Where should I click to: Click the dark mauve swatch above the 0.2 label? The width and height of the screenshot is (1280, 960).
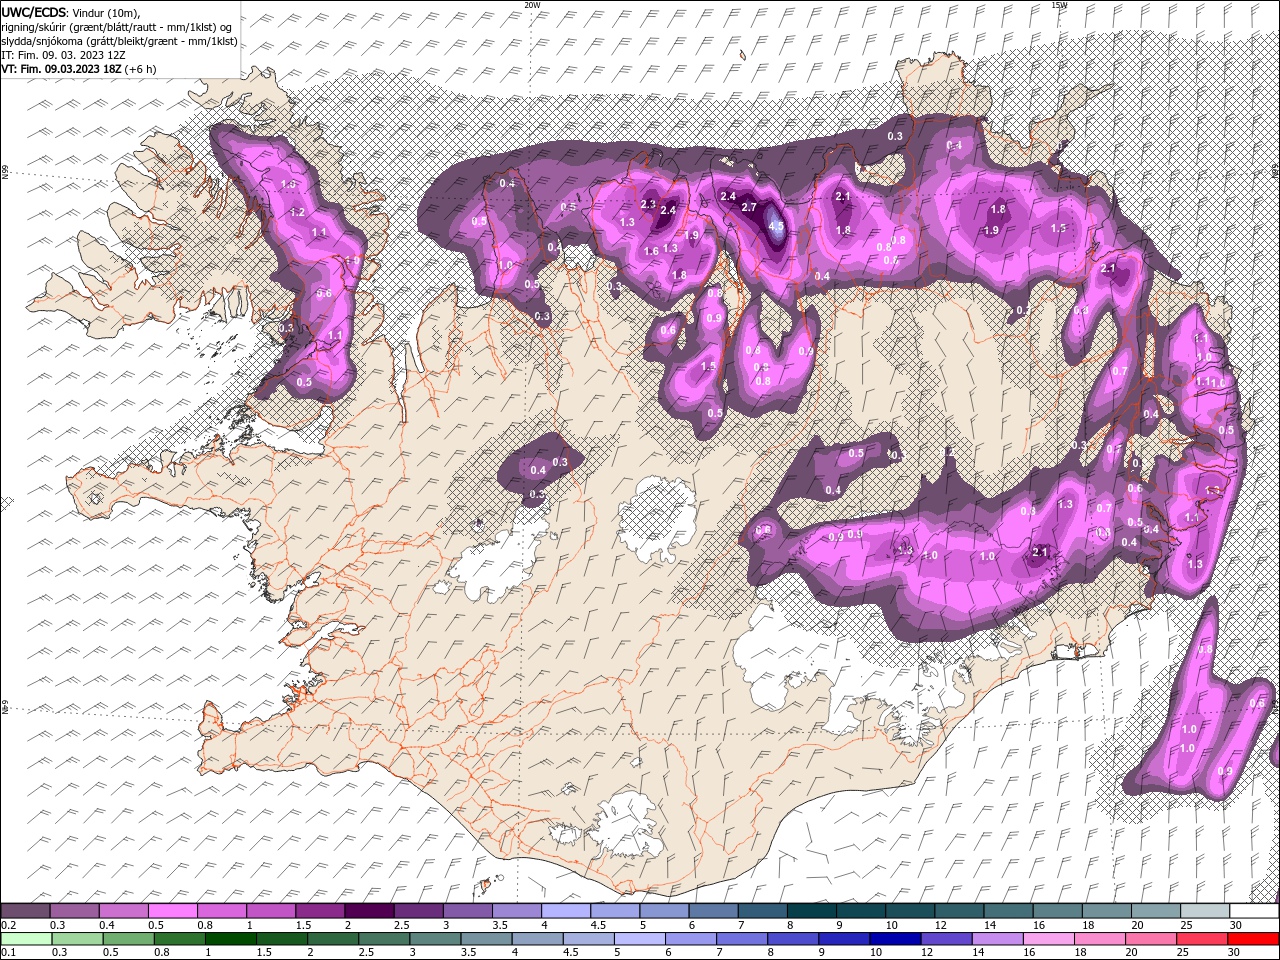coord(25,911)
